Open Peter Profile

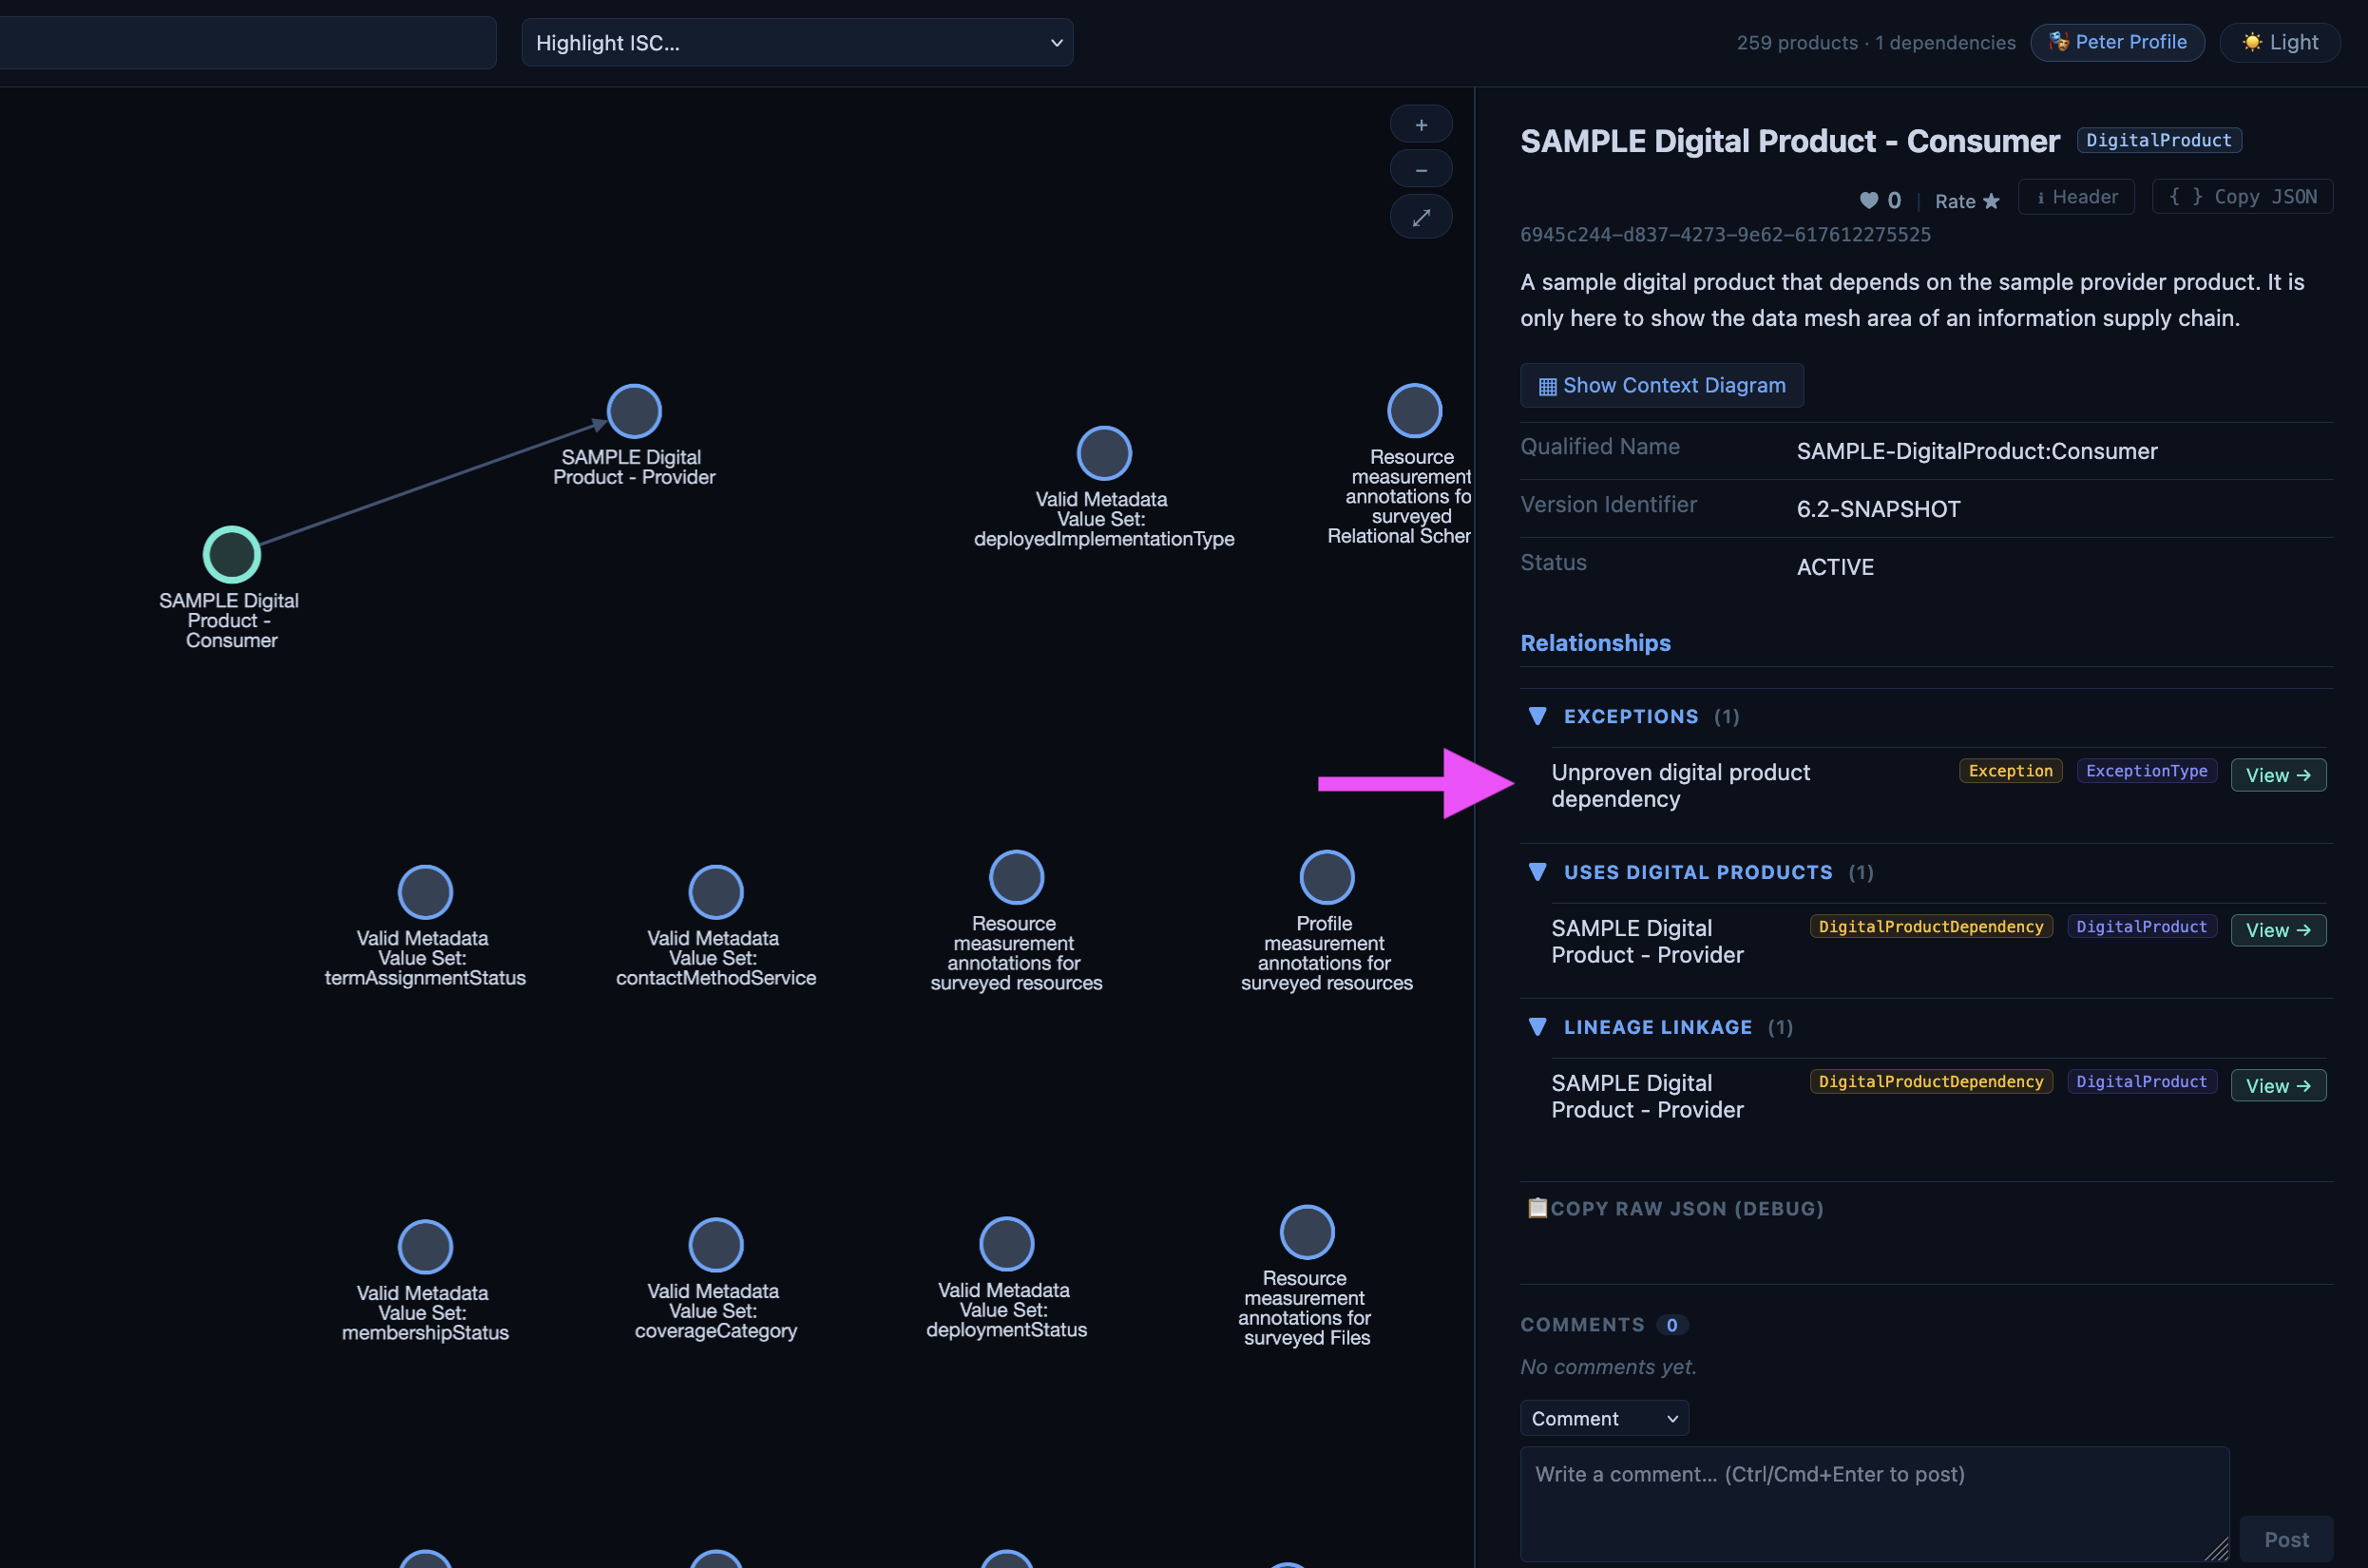[2117, 42]
